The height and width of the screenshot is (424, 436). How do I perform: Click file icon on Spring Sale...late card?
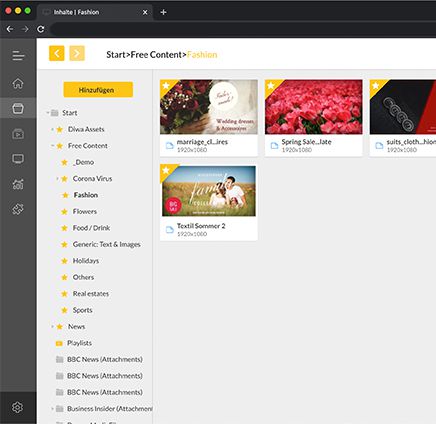pyautogui.click(x=274, y=145)
